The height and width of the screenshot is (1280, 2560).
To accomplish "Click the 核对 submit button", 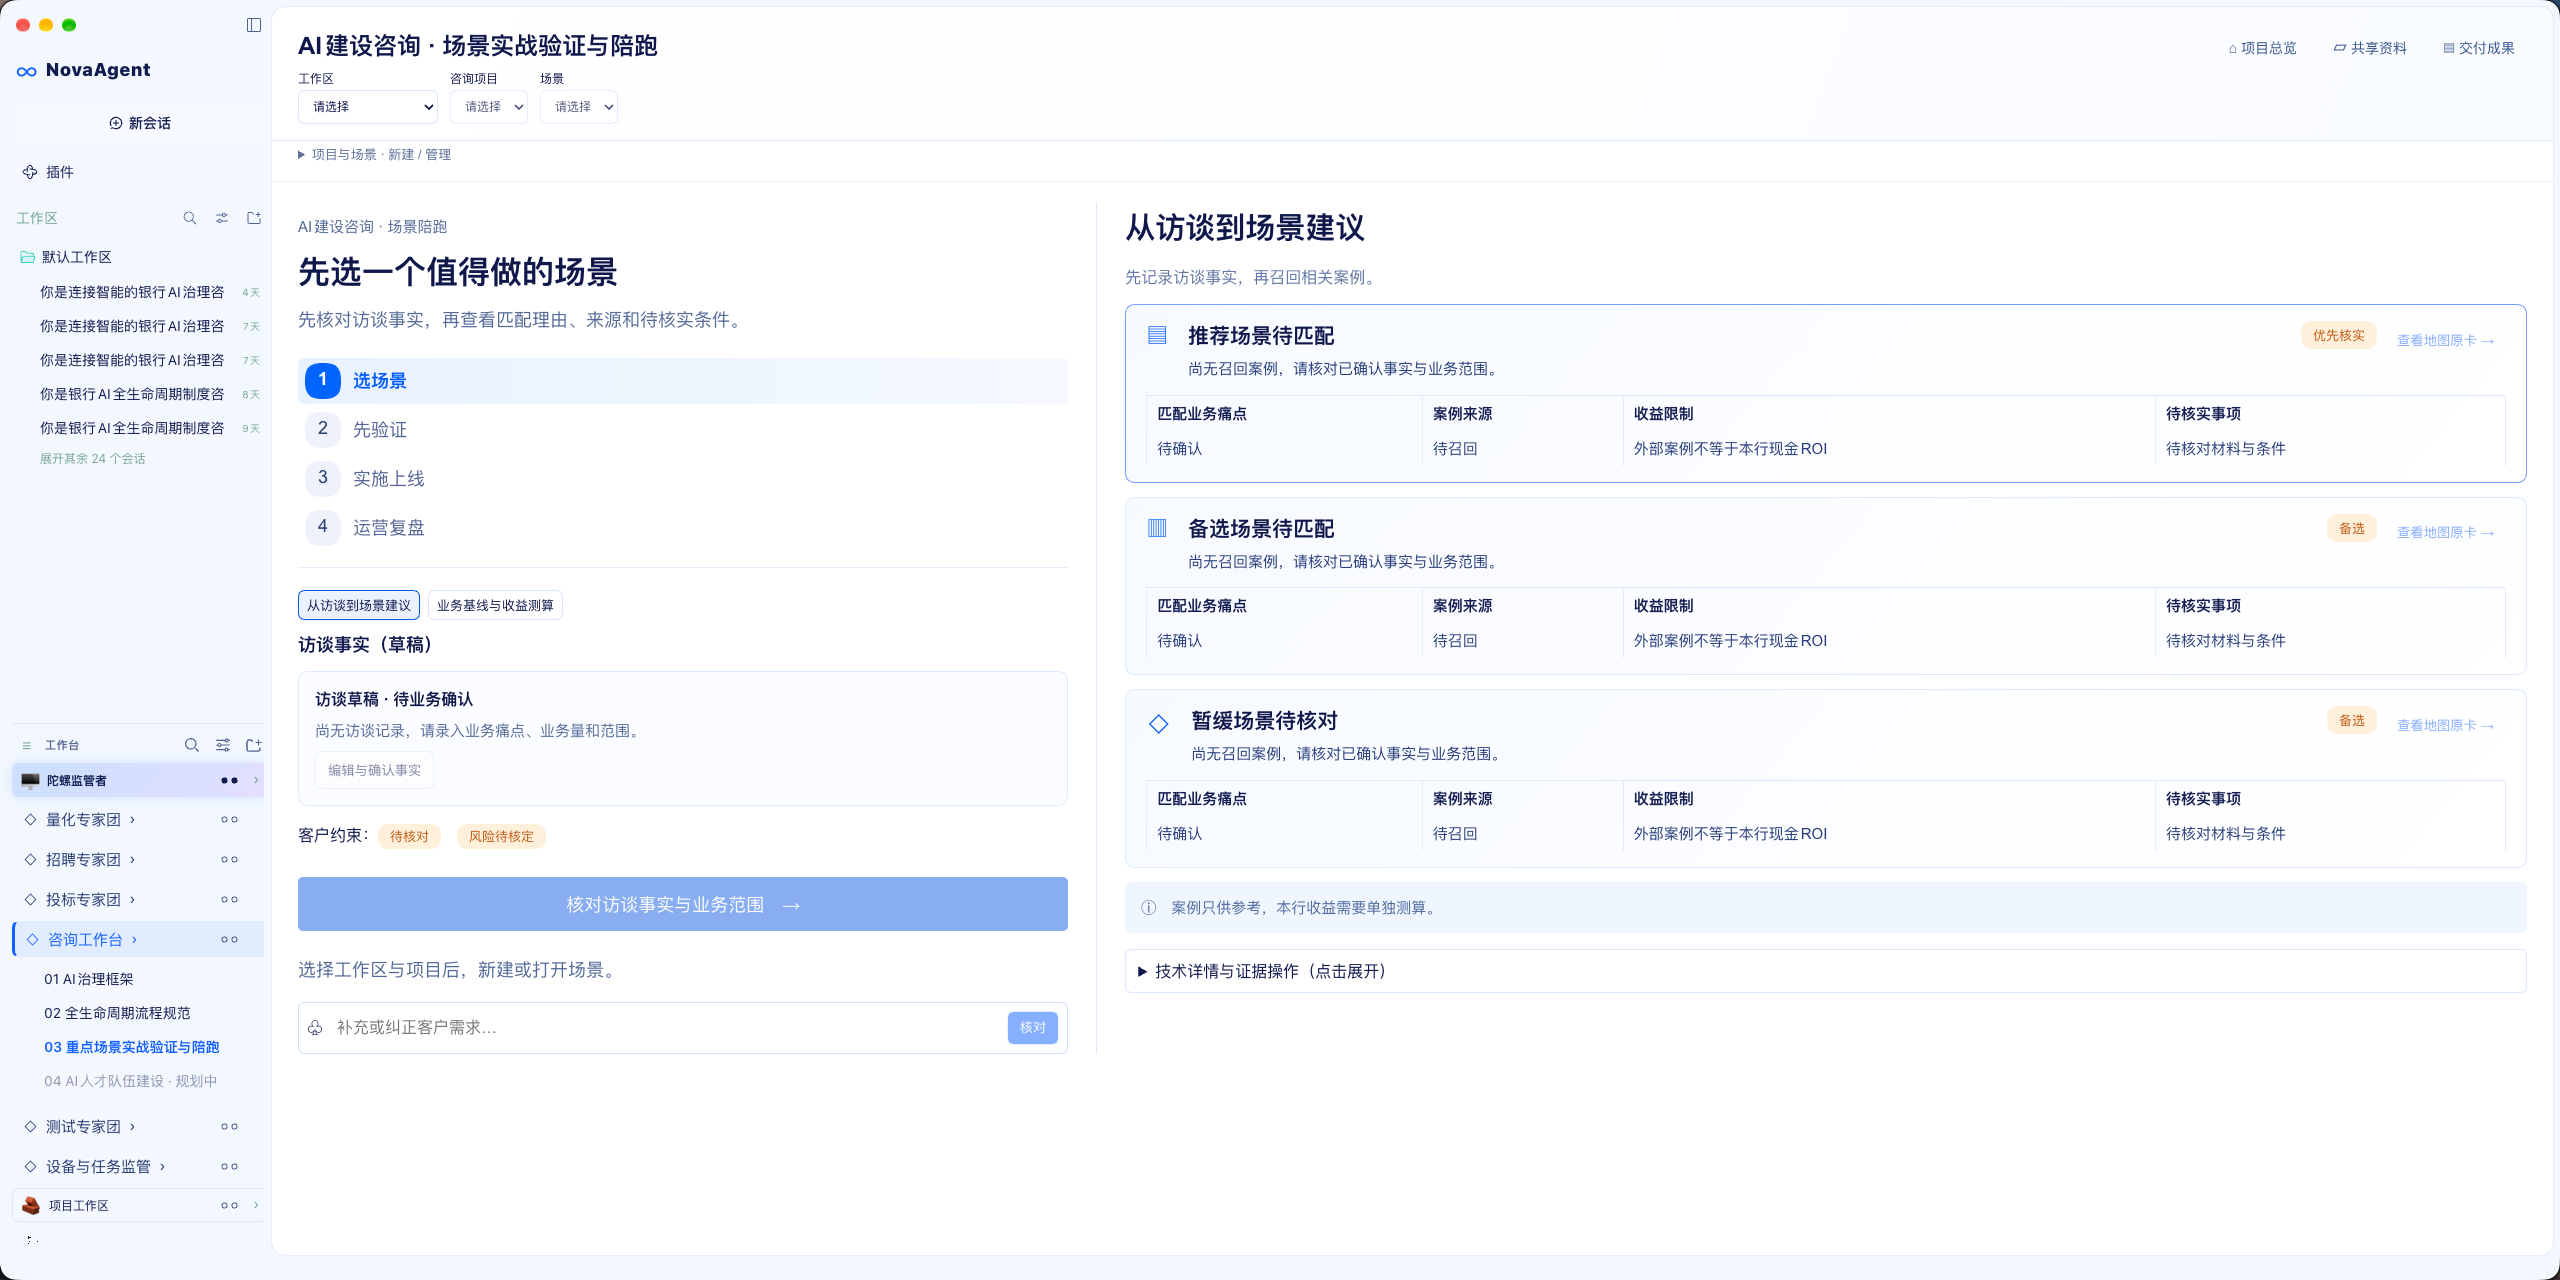I will pyautogui.click(x=1033, y=1028).
